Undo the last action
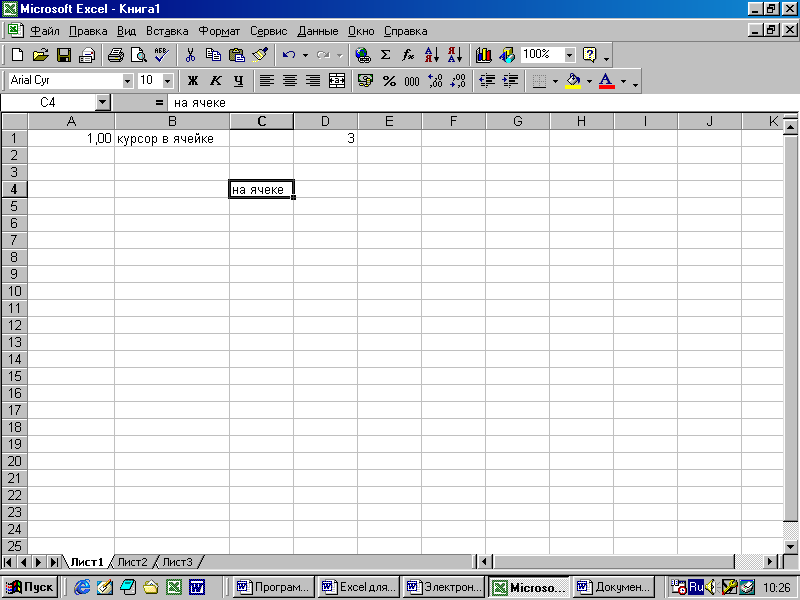This screenshot has width=800, height=600. point(289,55)
